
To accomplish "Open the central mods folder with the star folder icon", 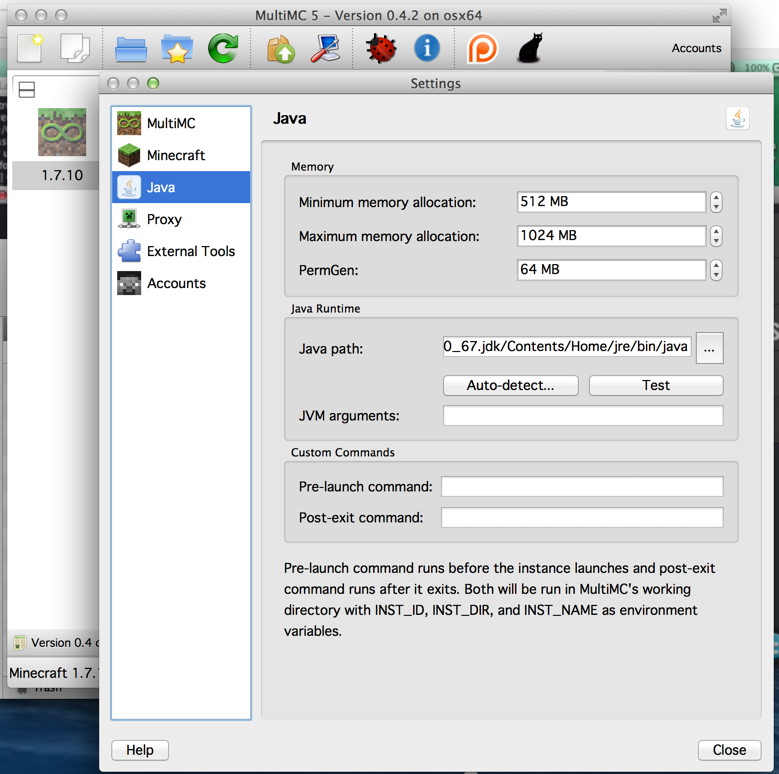I will 177,49.
